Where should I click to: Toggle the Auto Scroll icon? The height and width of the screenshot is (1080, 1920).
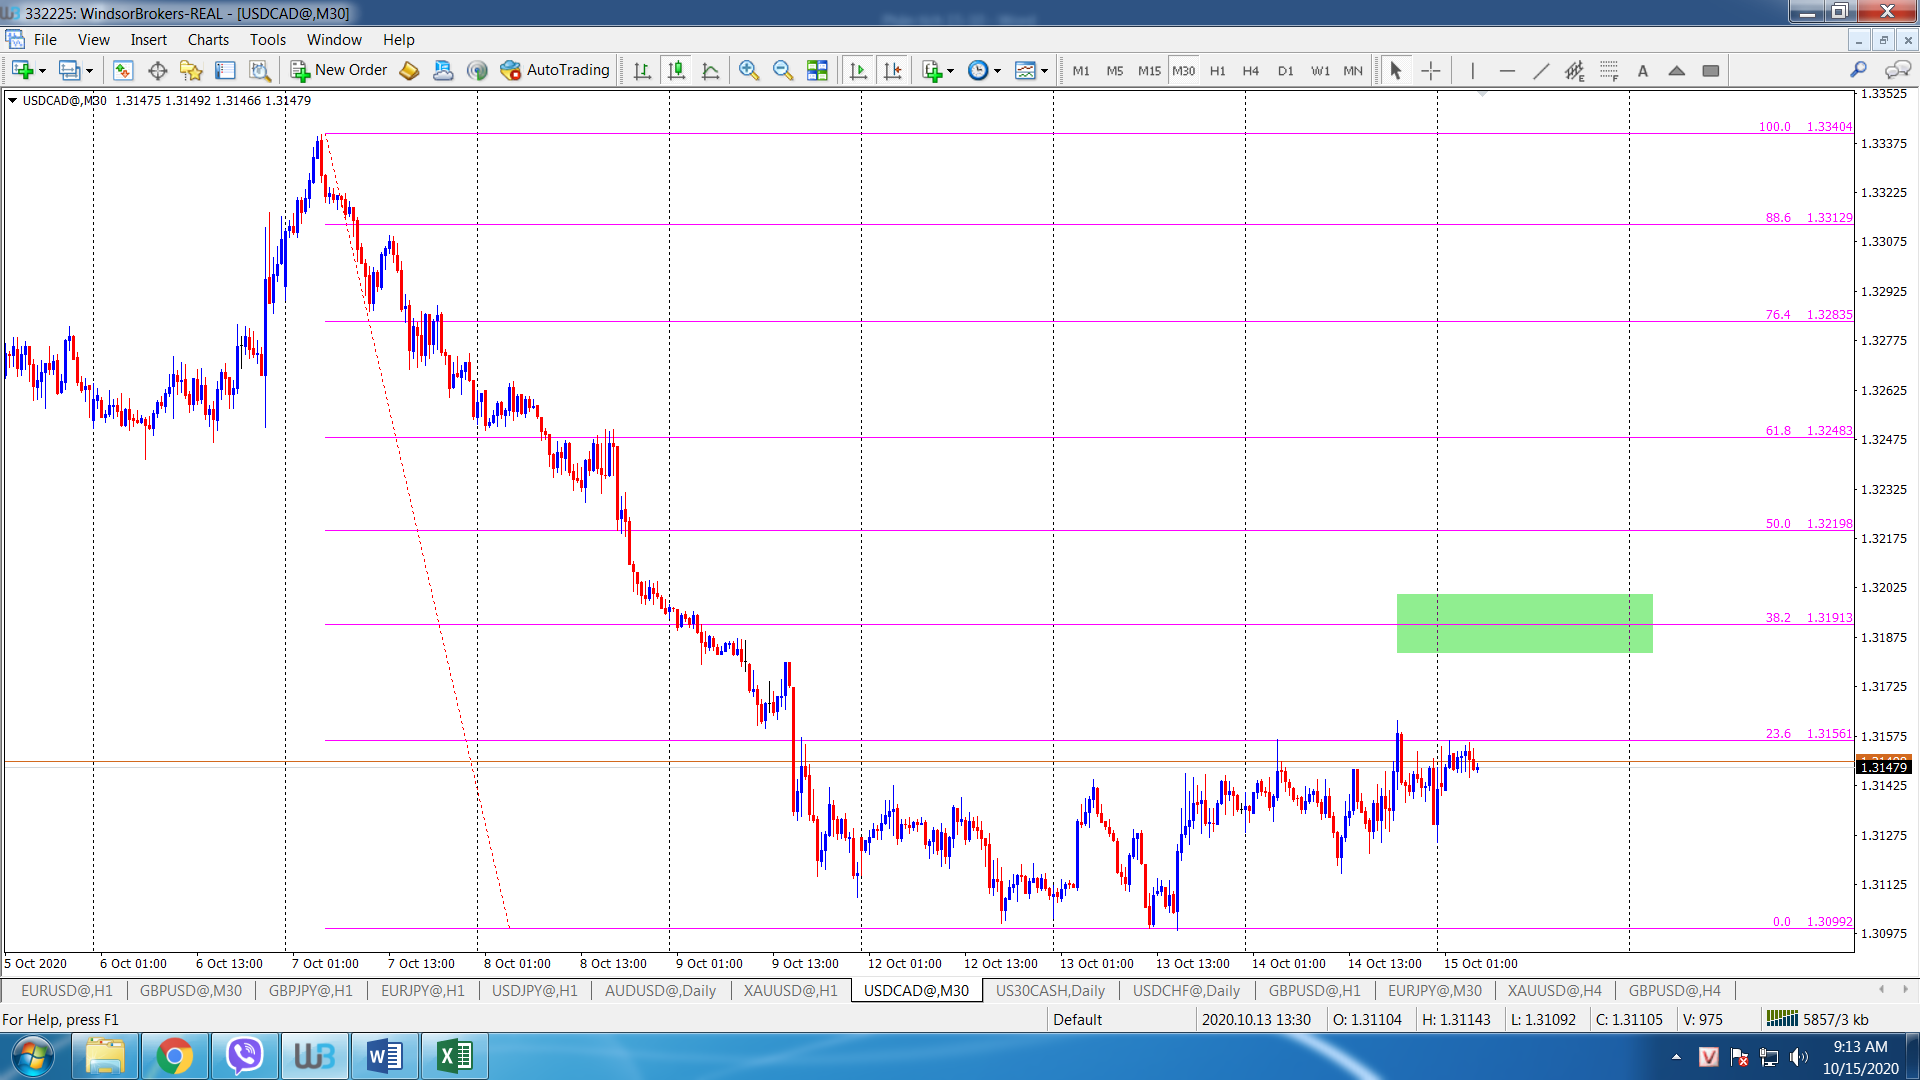coord(858,70)
